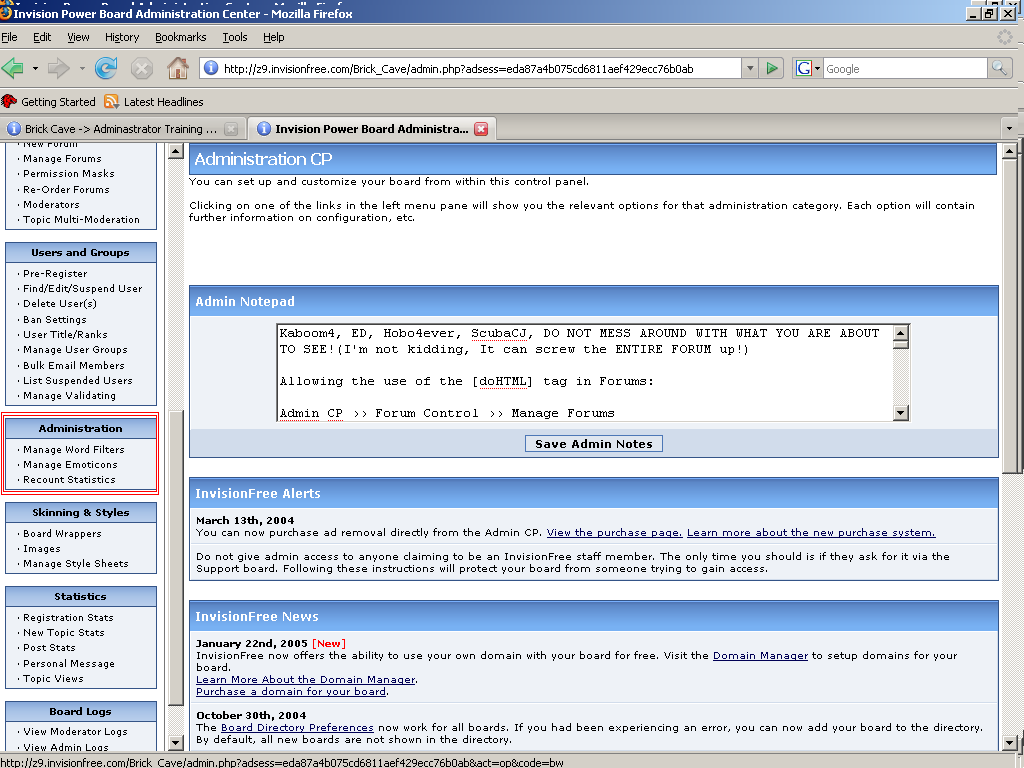Click inside the Admin Notepad text area
Screen dimensions: 1024x768
click(585, 372)
